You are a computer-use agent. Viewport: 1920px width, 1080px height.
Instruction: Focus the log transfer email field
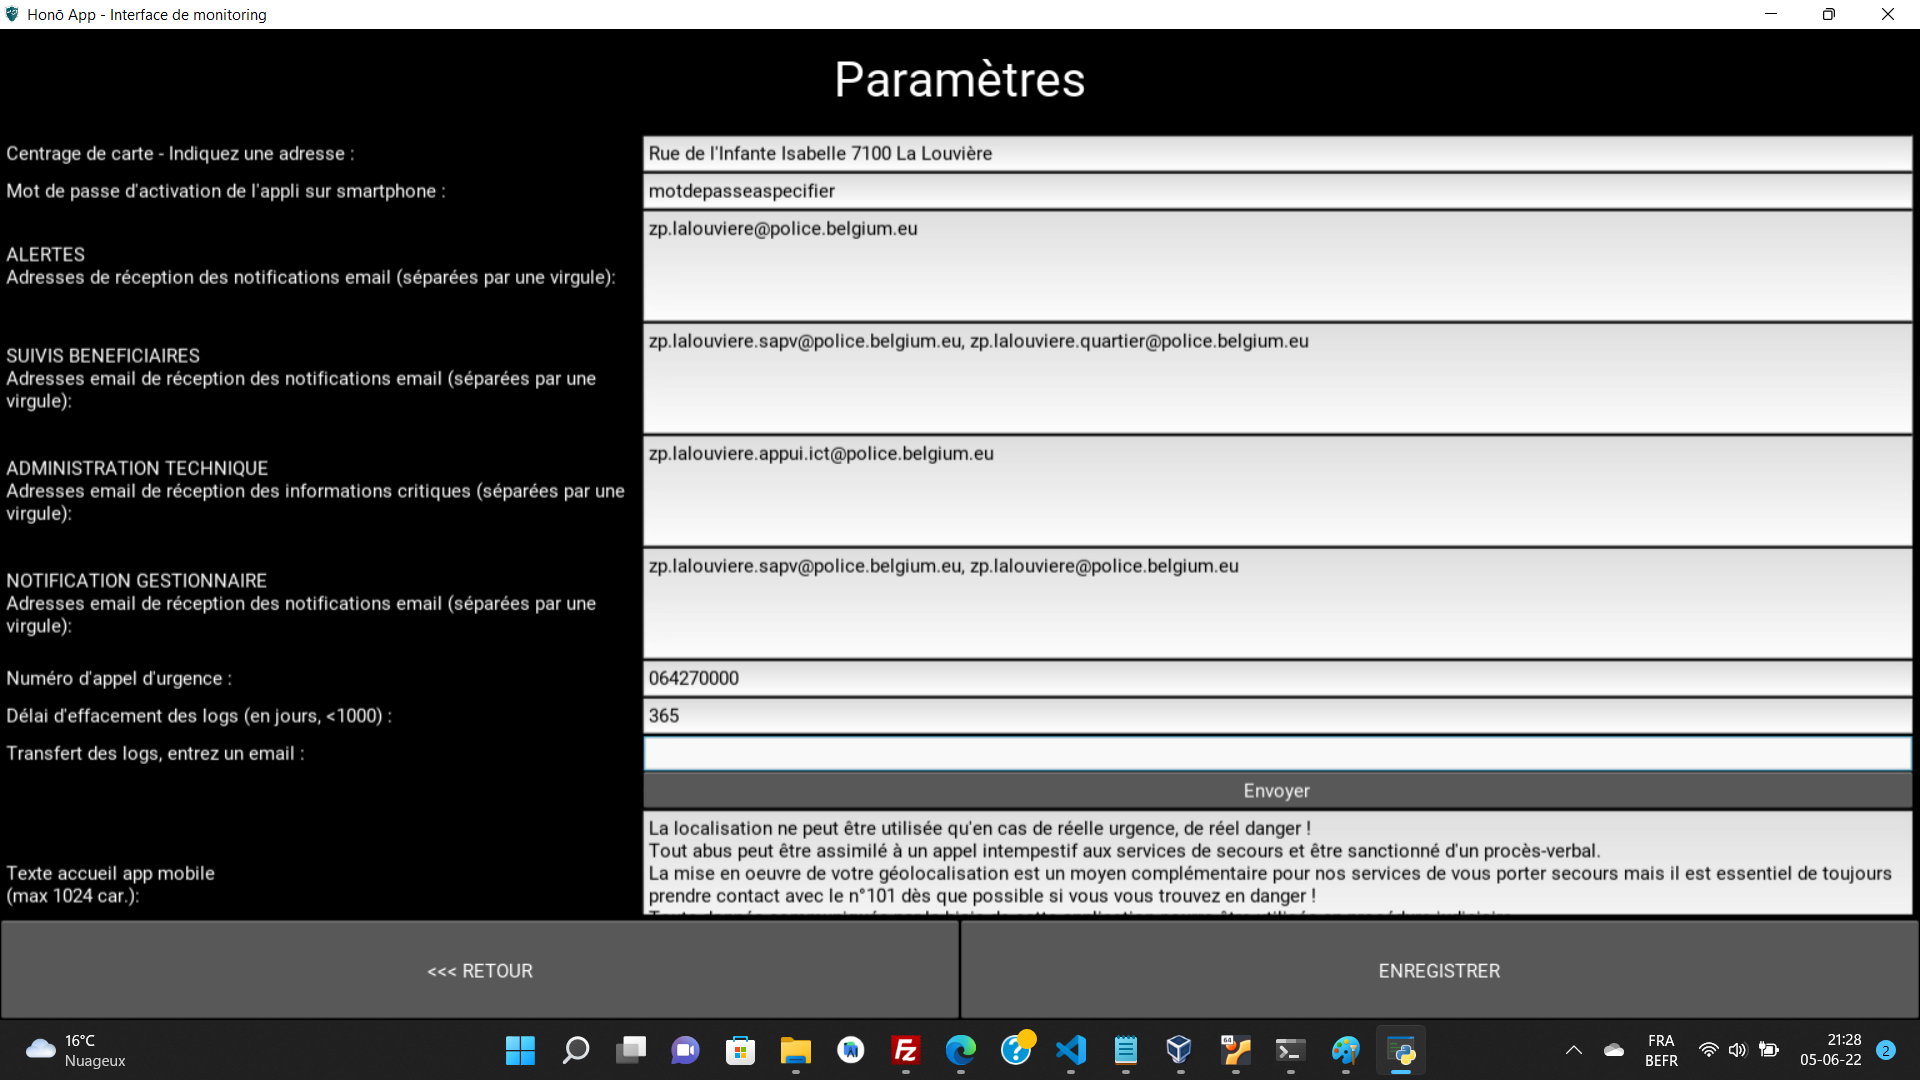[x=1276, y=753]
